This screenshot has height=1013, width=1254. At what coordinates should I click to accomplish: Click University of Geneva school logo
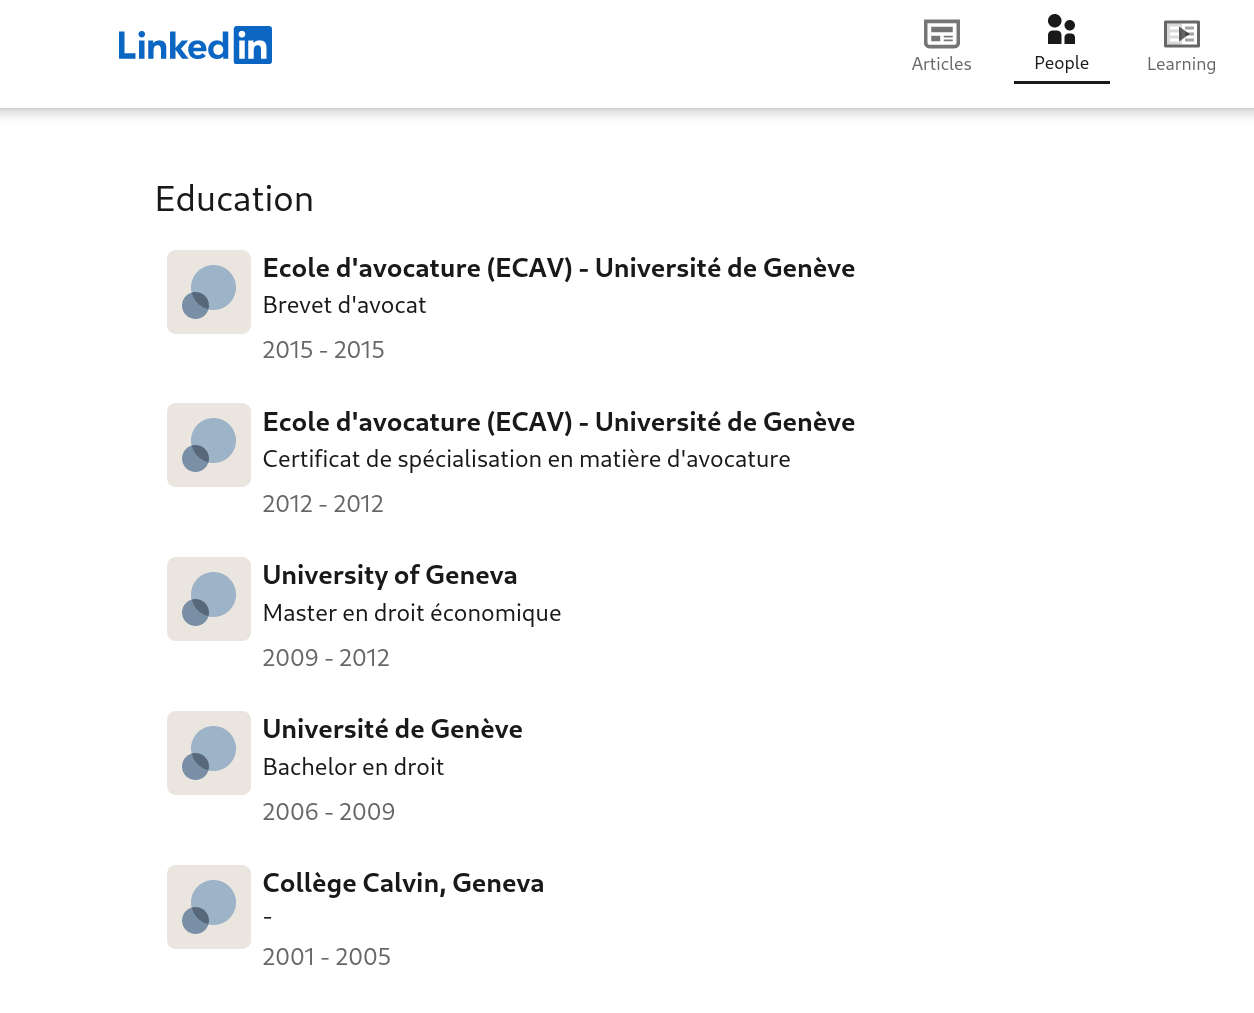click(209, 599)
